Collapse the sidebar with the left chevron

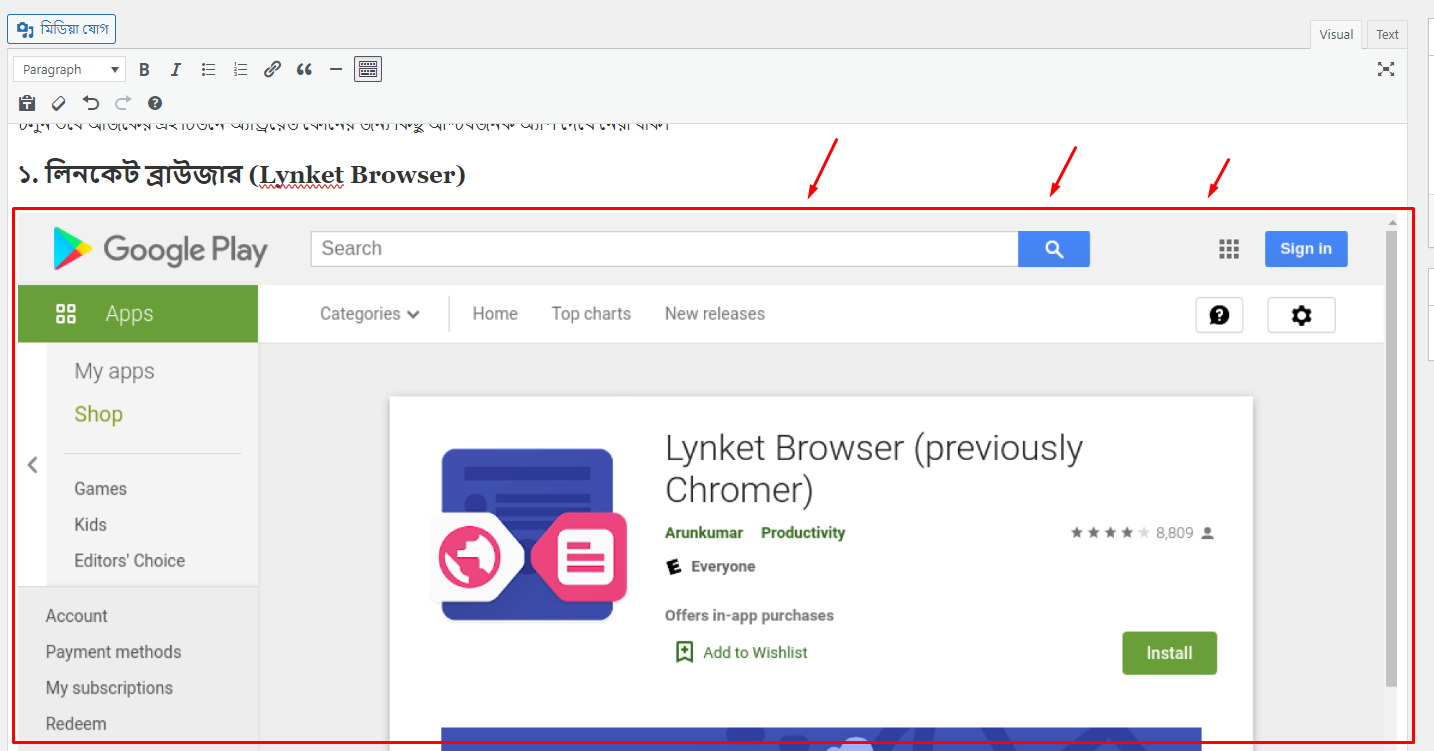(x=32, y=465)
